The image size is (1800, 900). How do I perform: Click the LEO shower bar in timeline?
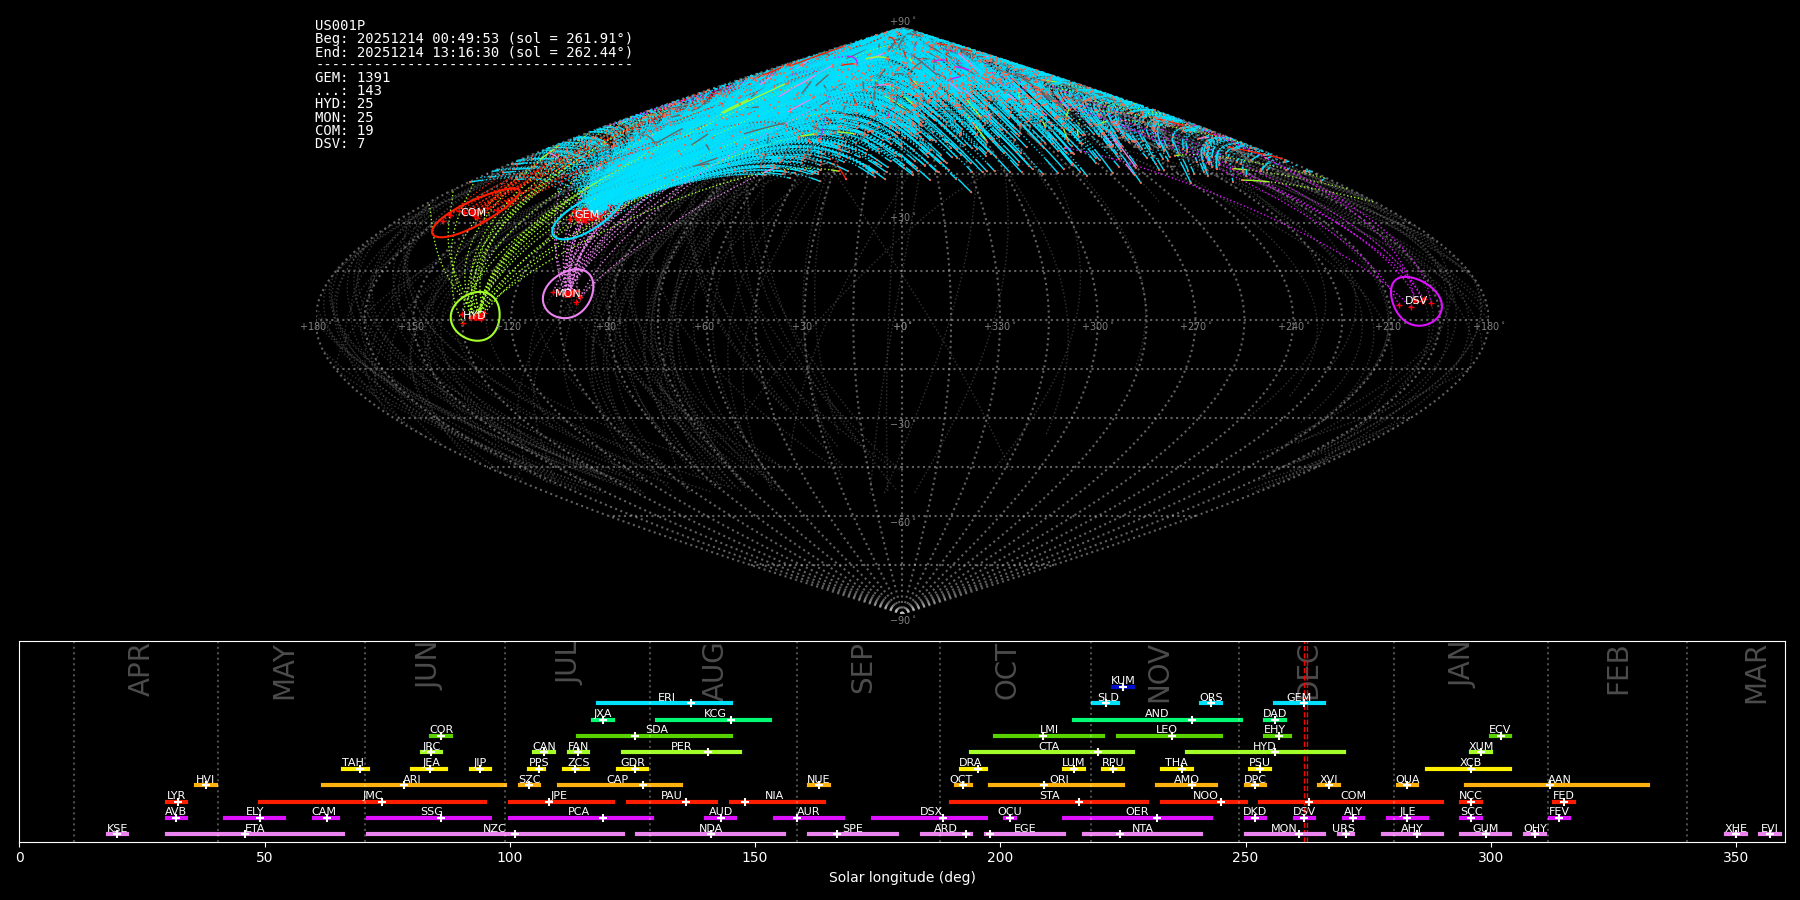pyautogui.click(x=1169, y=736)
